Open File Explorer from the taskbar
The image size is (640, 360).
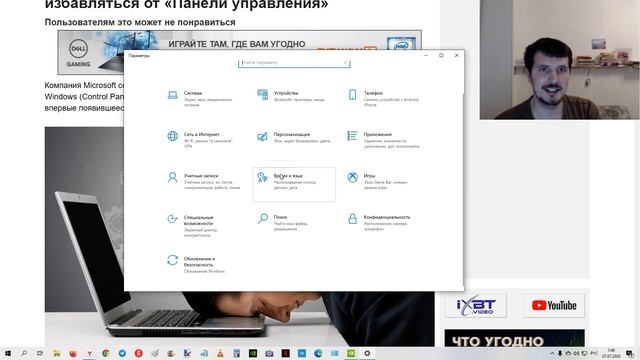coord(56,353)
